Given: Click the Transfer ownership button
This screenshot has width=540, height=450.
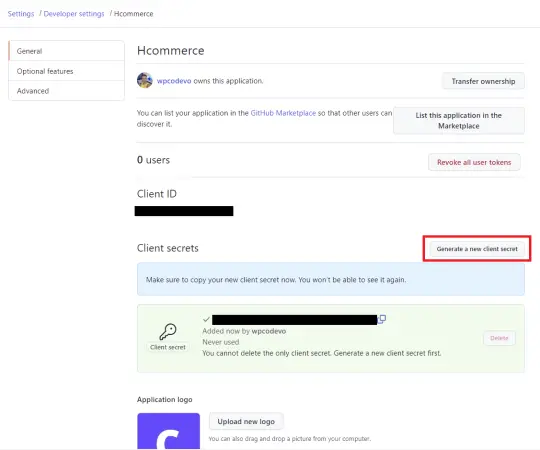Looking at the screenshot, I should pos(483,81).
